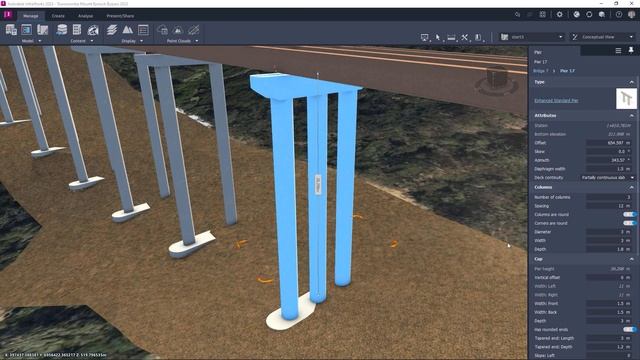The image size is (640, 360).
Task: Click the Bridge 7 breadcrumb link
Action: point(541,71)
